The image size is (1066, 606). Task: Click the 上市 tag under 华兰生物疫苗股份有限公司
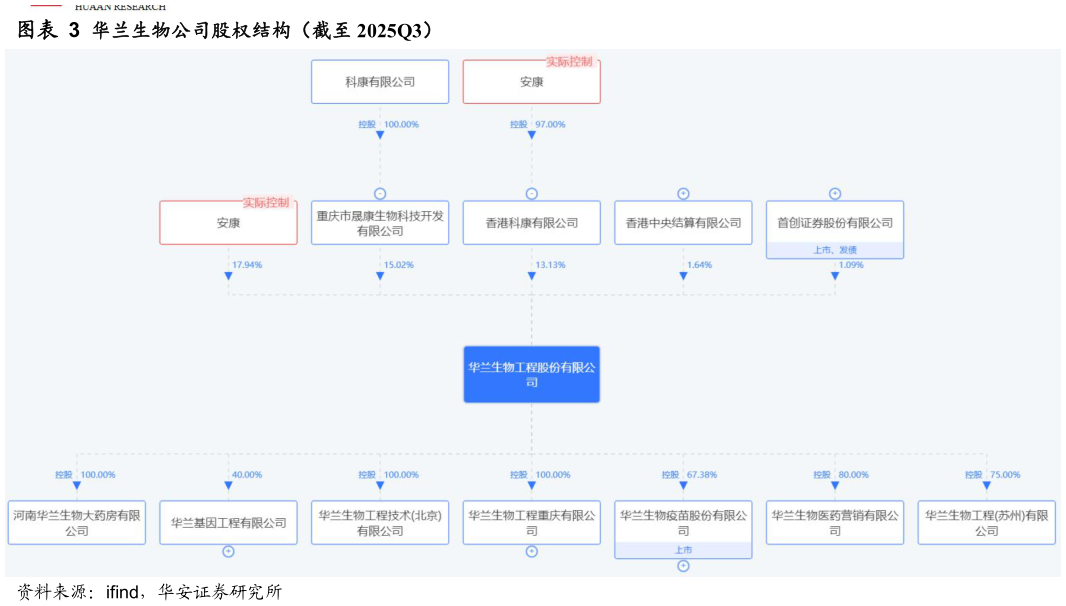(x=683, y=549)
